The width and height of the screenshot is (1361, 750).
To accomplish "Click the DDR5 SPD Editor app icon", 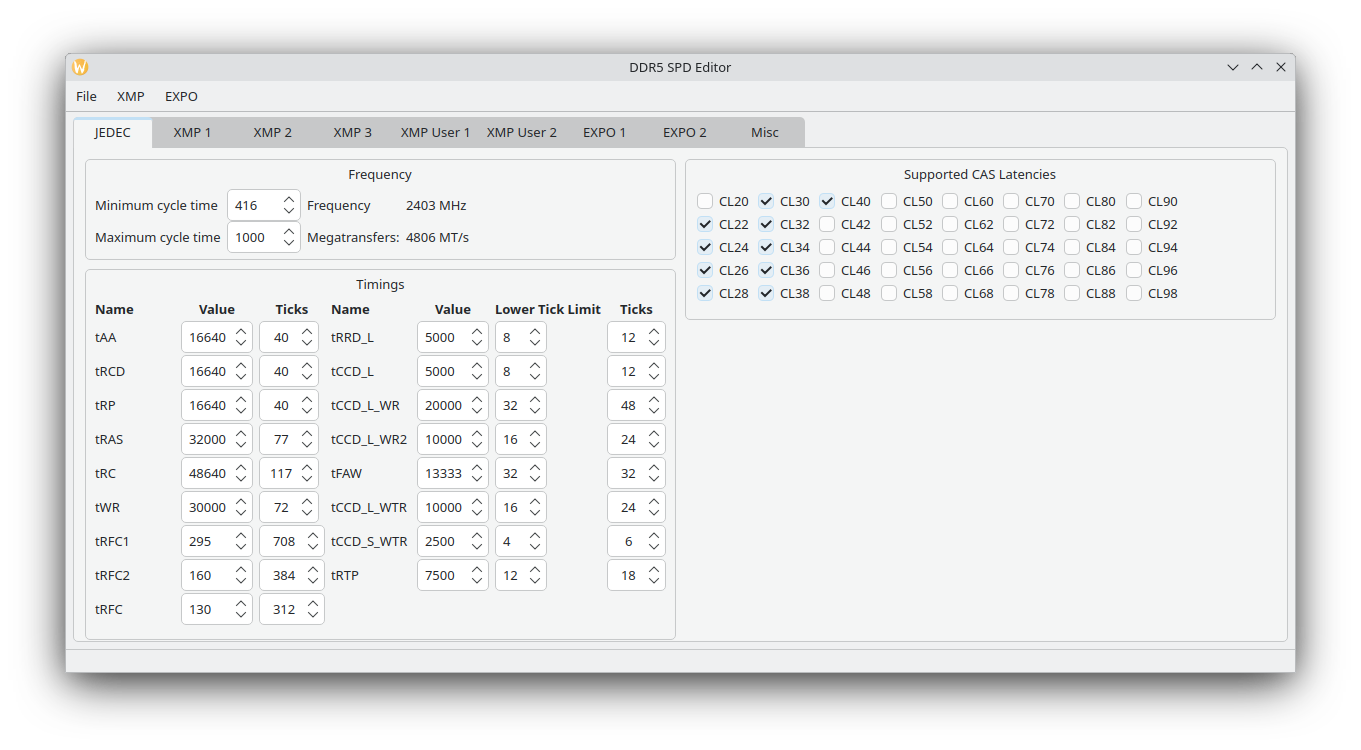I will (80, 67).
